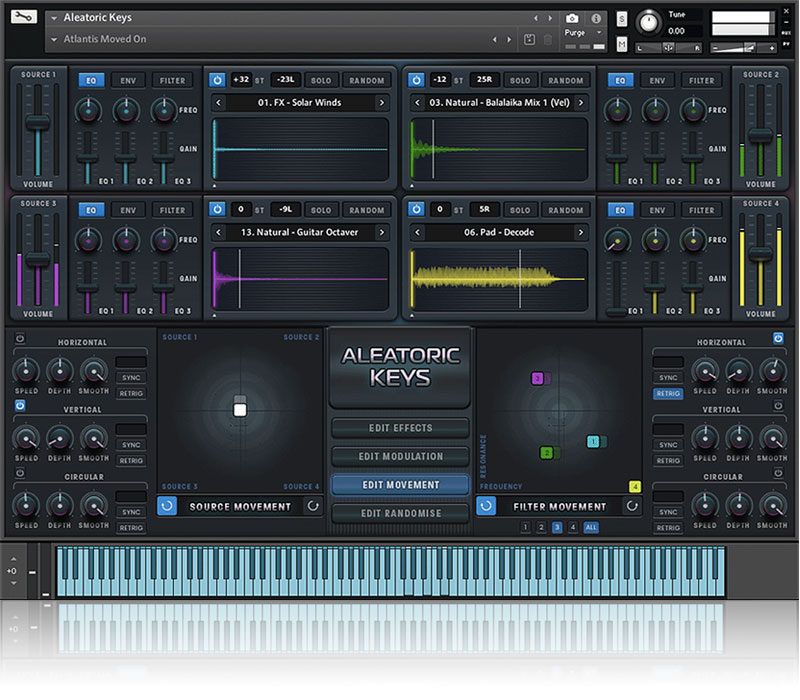Click the camera snapshot icon

click(x=572, y=18)
